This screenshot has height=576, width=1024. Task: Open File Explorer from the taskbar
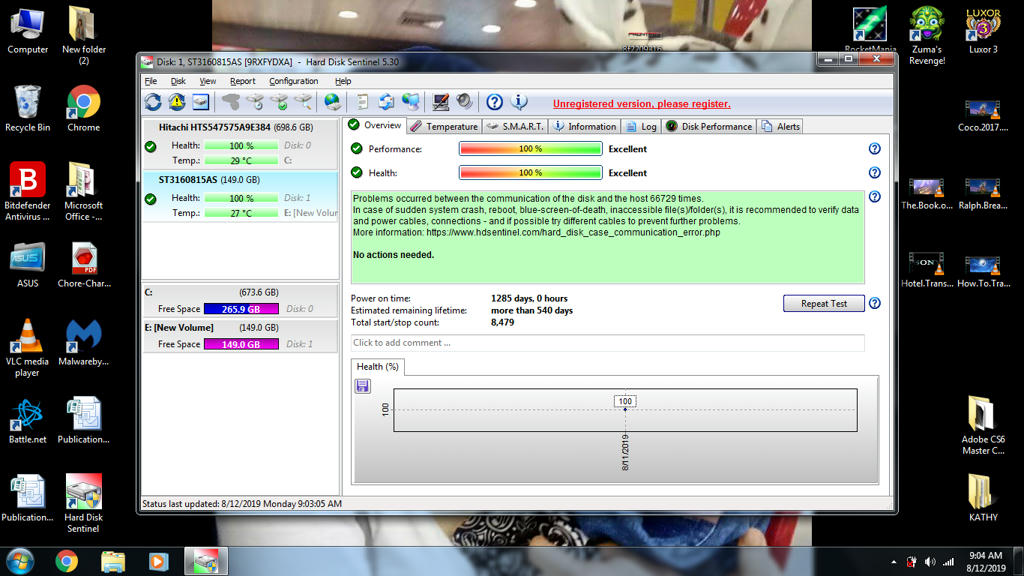(x=113, y=562)
